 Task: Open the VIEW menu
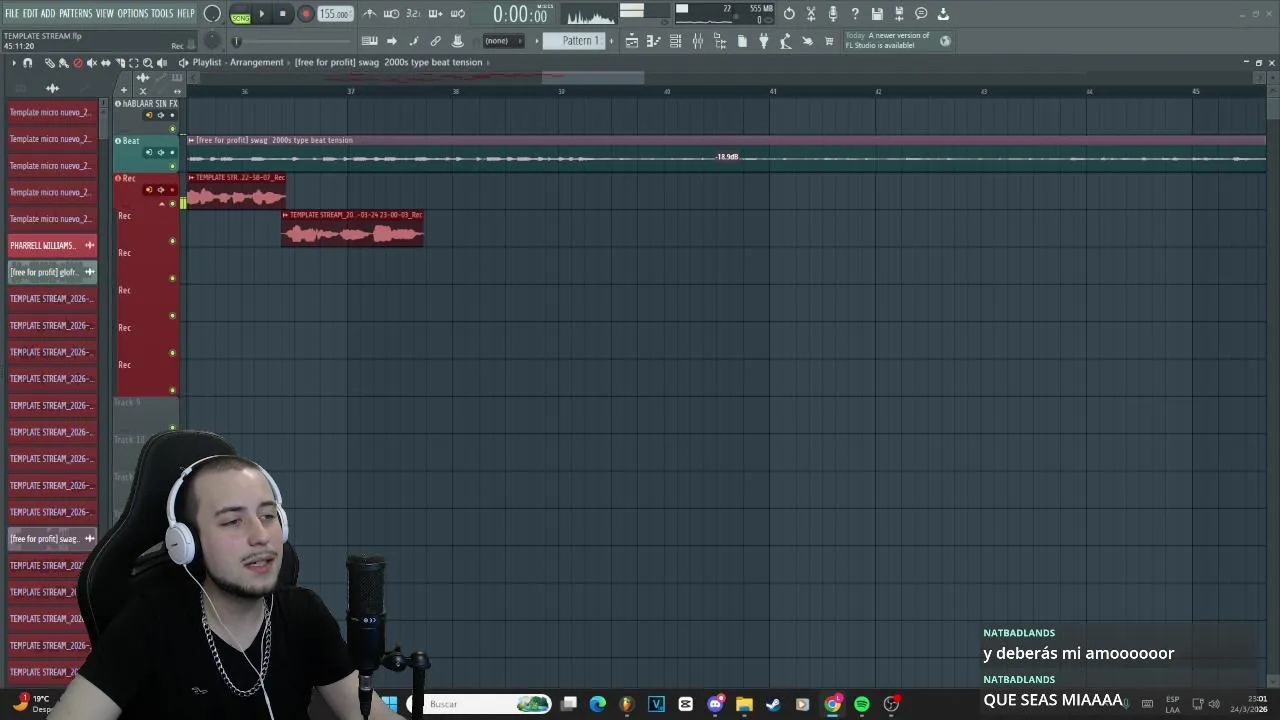click(x=105, y=14)
